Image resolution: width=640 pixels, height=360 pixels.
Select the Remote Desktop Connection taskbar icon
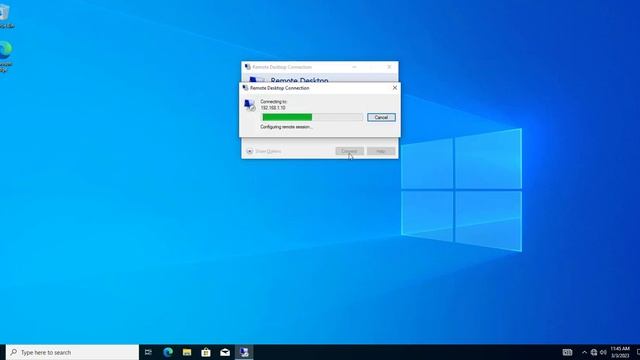click(244, 352)
